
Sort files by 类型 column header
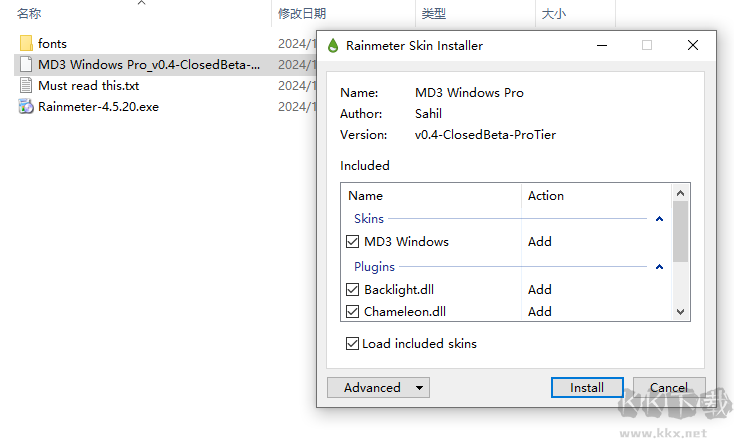(433, 14)
